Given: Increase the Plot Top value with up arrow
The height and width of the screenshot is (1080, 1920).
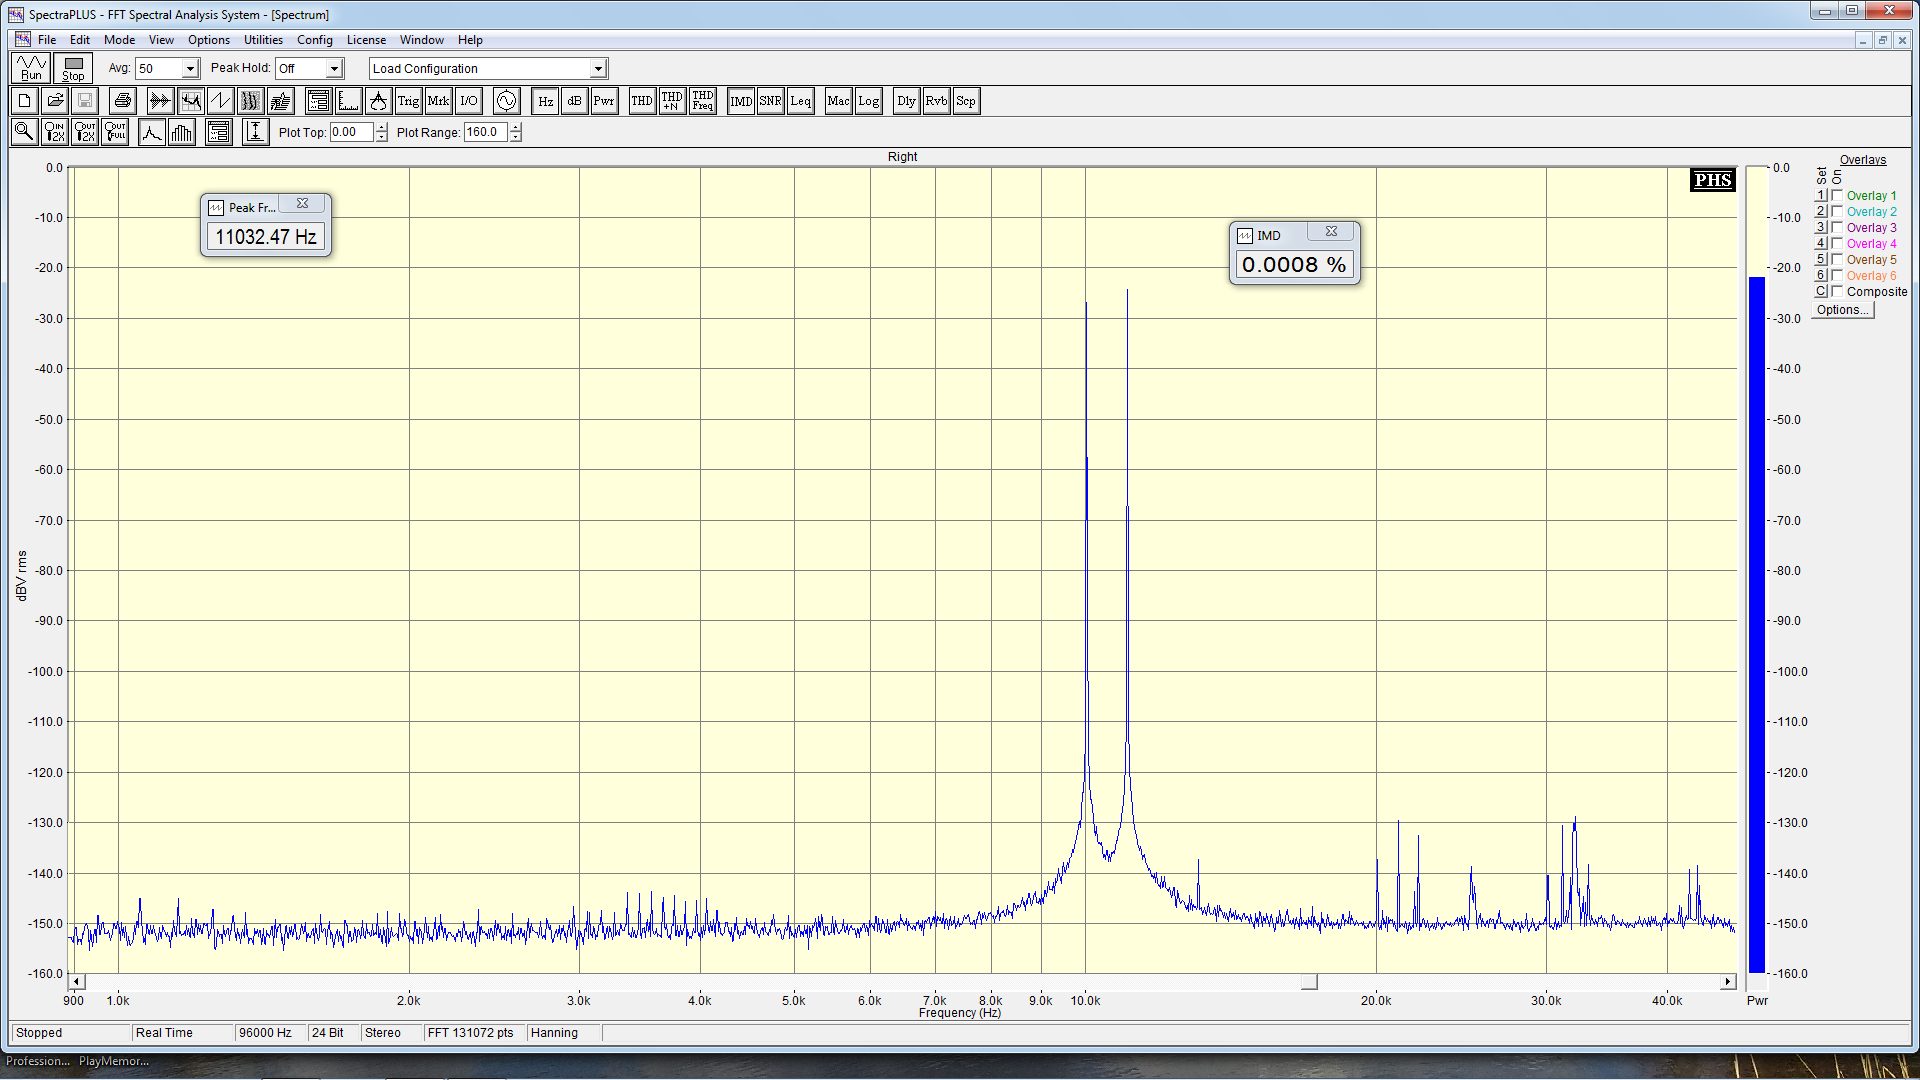Looking at the screenshot, I should pyautogui.click(x=381, y=127).
